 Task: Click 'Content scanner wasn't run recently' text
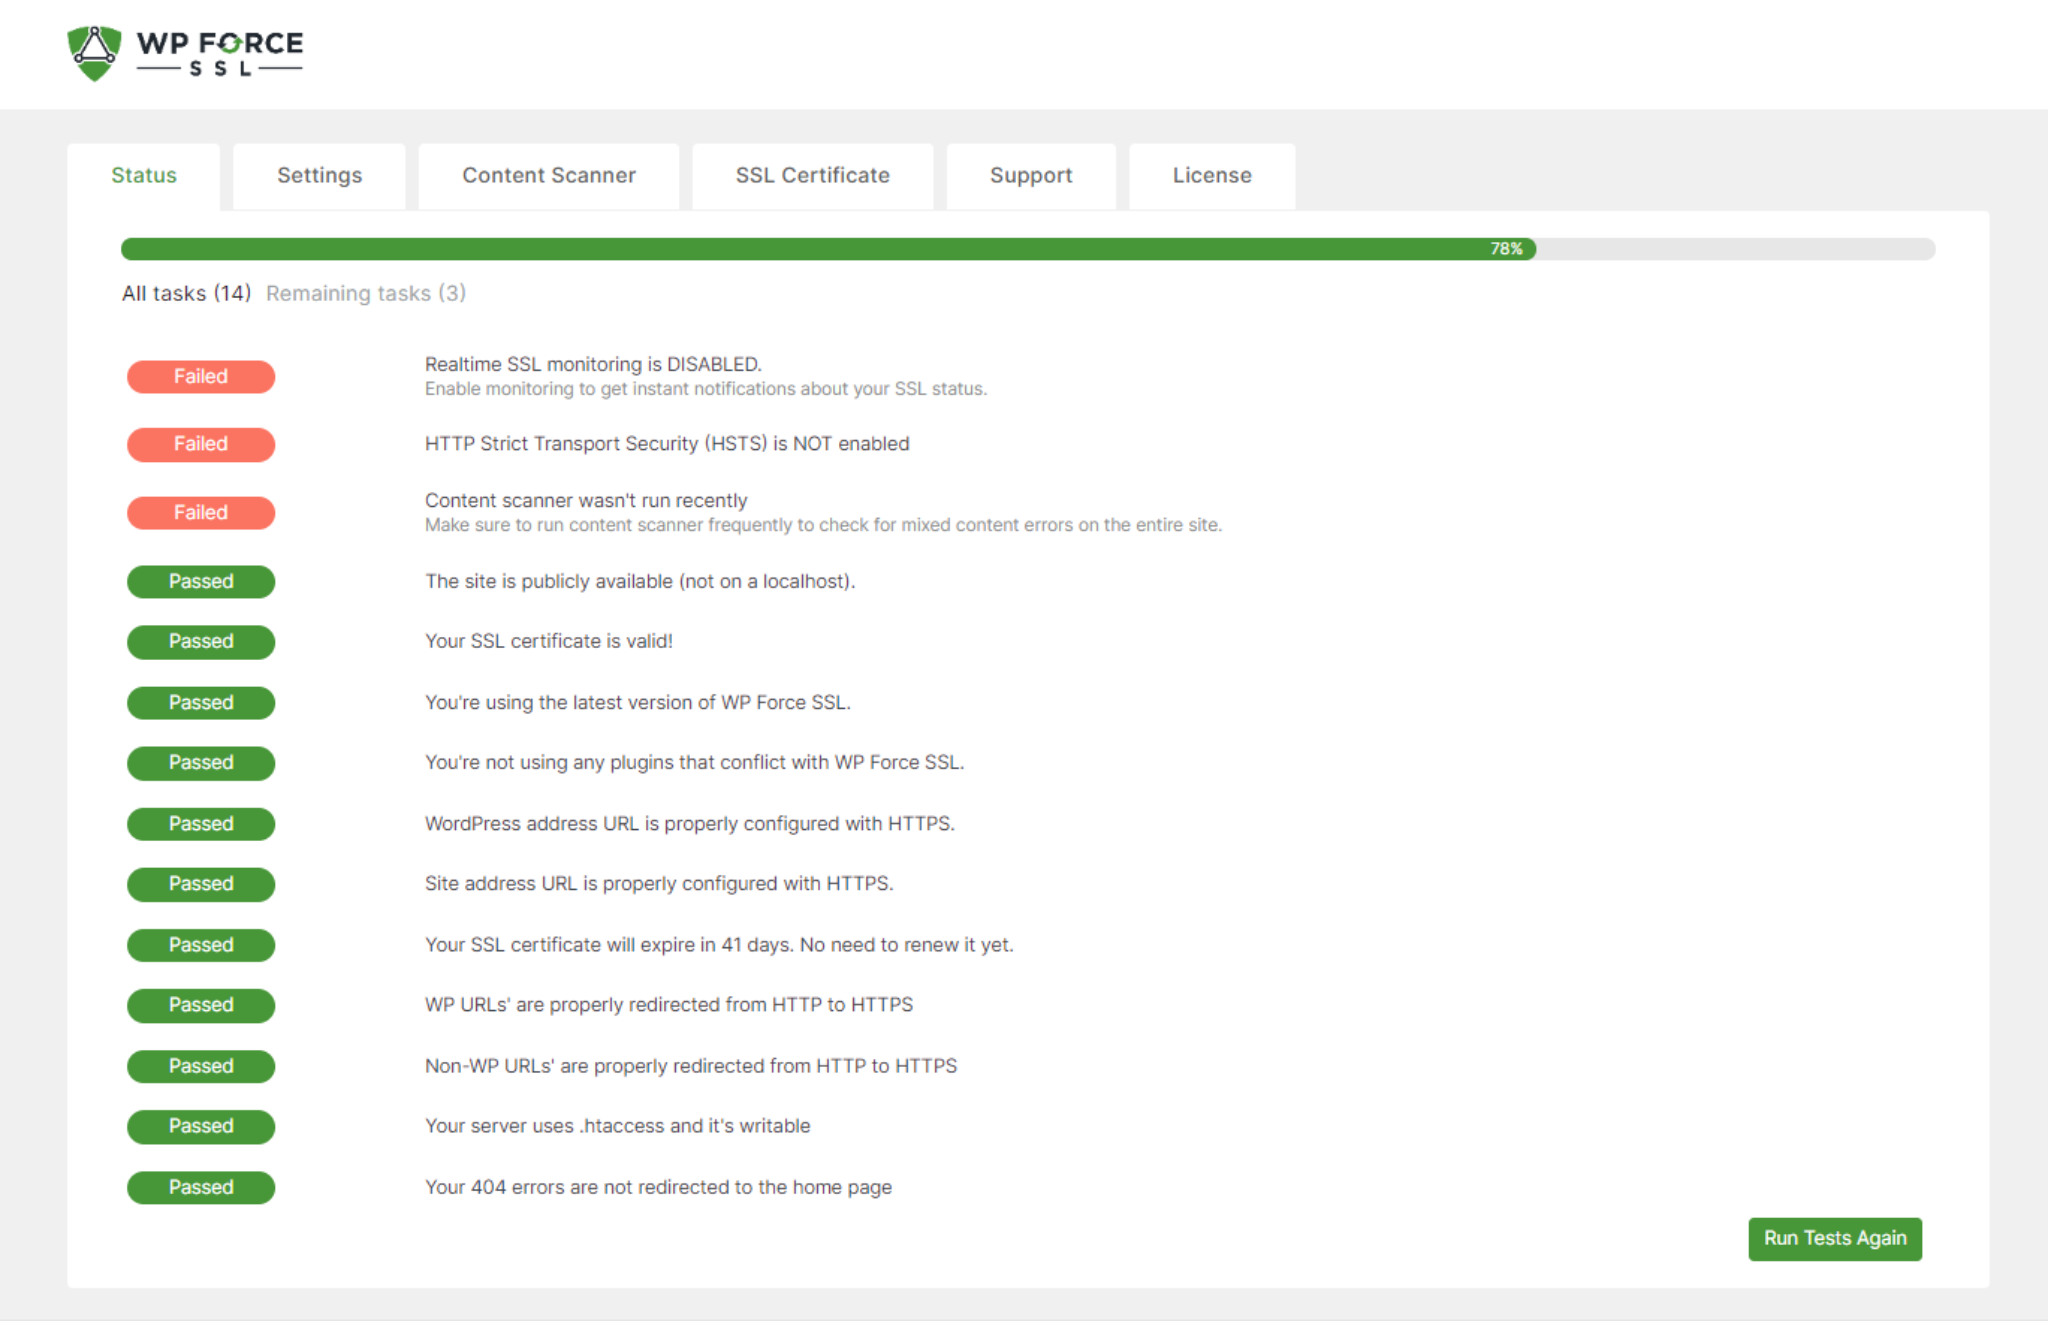point(586,500)
